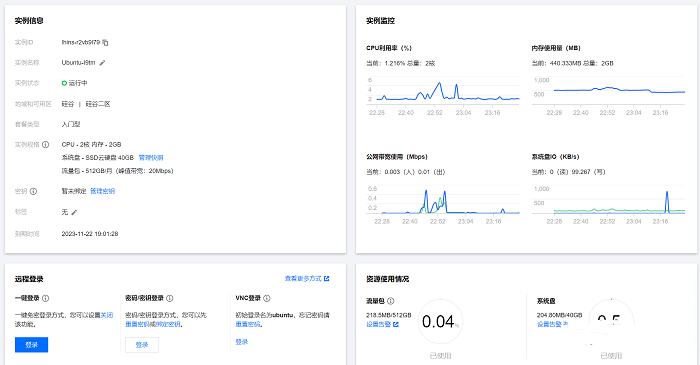Open manage keys link
The width and height of the screenshot is (700, 365).
pyautogui.click(x=103, y=191)
